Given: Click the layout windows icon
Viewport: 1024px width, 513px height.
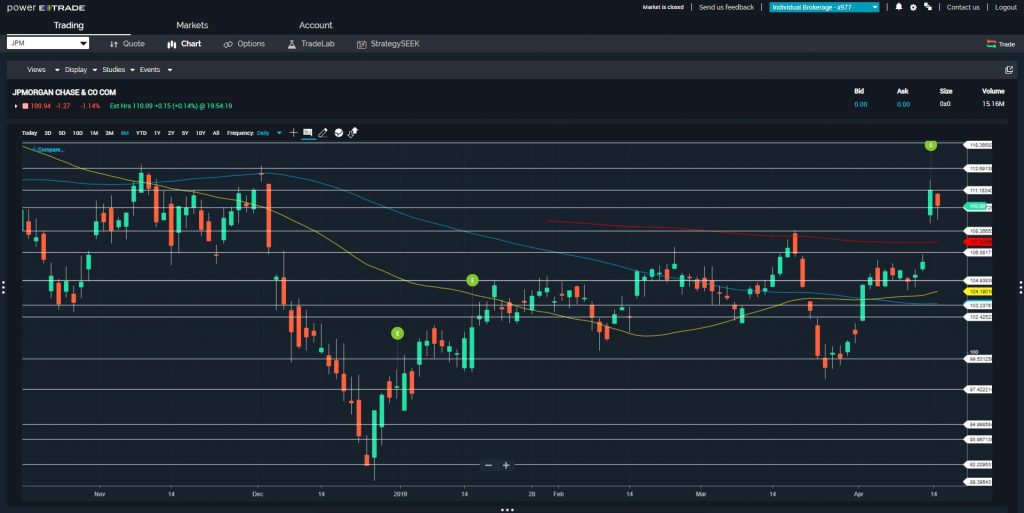Looking at the screenshot, I should (928, 7).
